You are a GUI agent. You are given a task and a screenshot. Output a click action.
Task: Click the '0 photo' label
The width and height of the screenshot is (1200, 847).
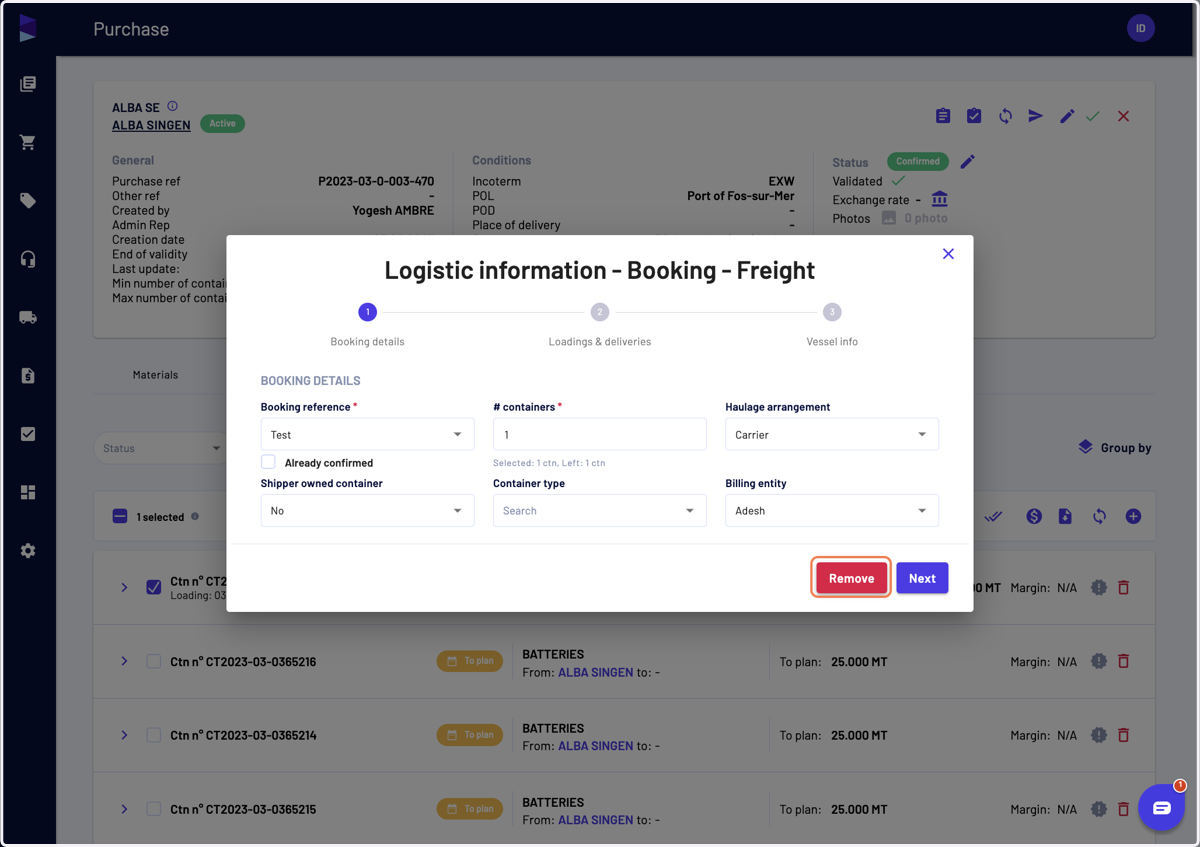click(926, 218)
